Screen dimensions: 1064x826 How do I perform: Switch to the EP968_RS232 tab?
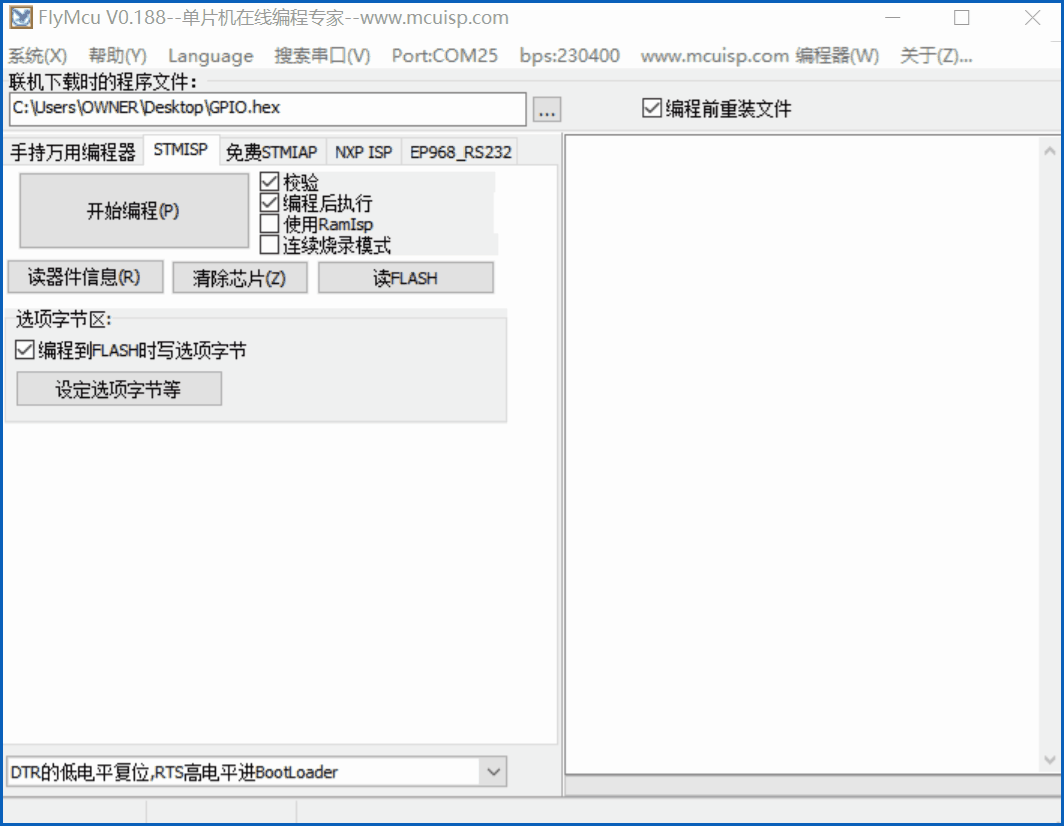click(x=460, y=151)
